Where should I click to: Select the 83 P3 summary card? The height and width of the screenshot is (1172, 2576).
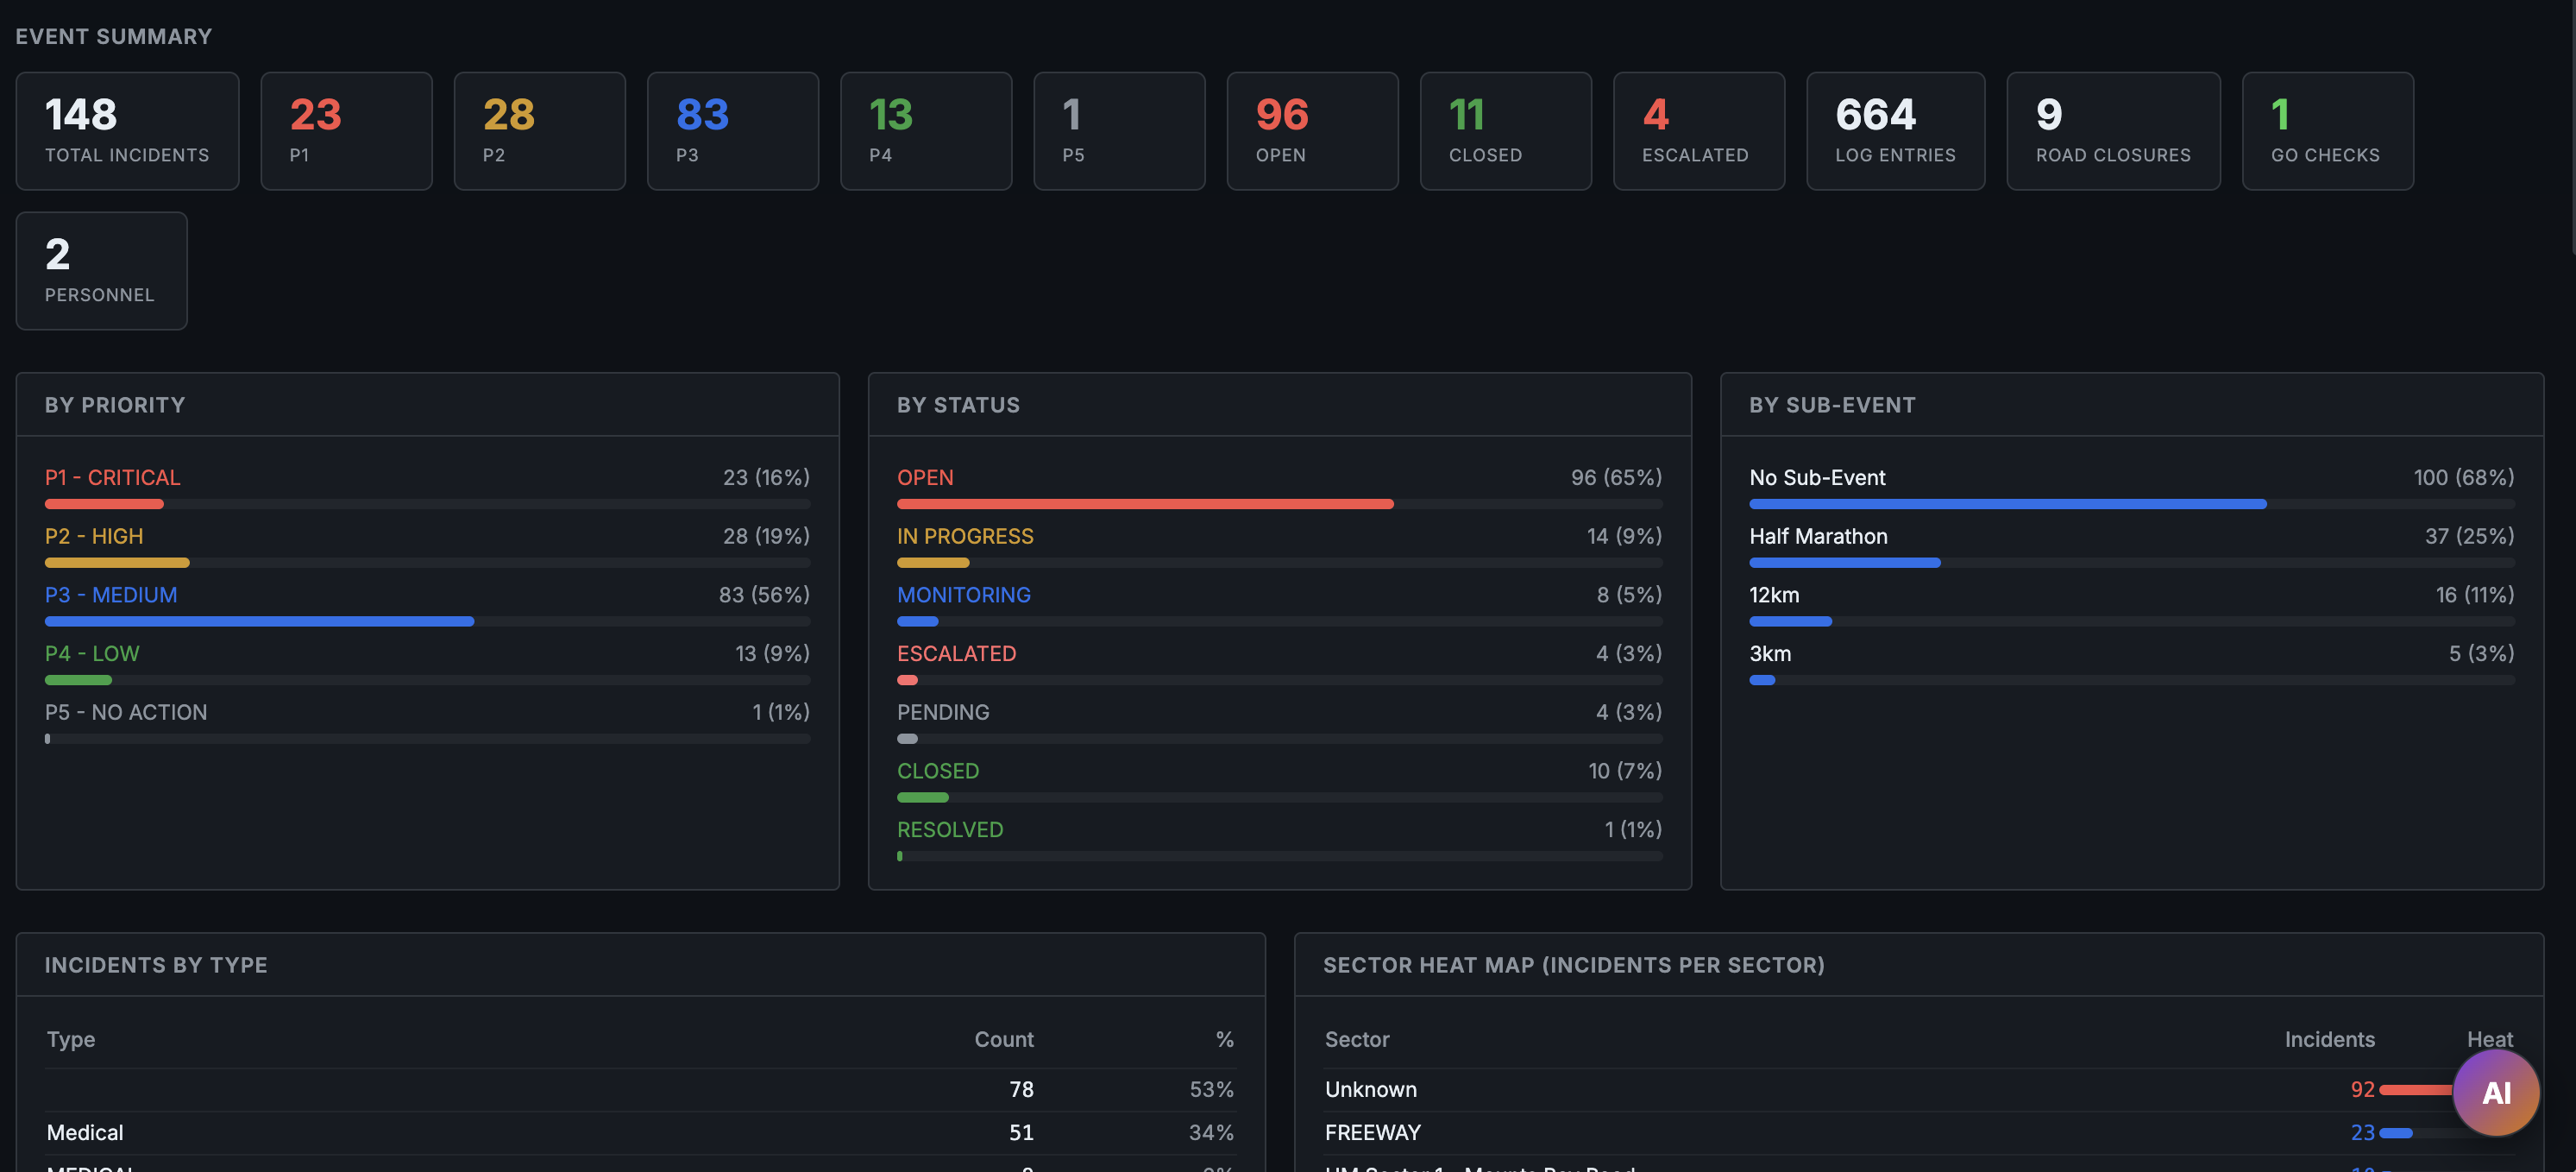[732, 131]
